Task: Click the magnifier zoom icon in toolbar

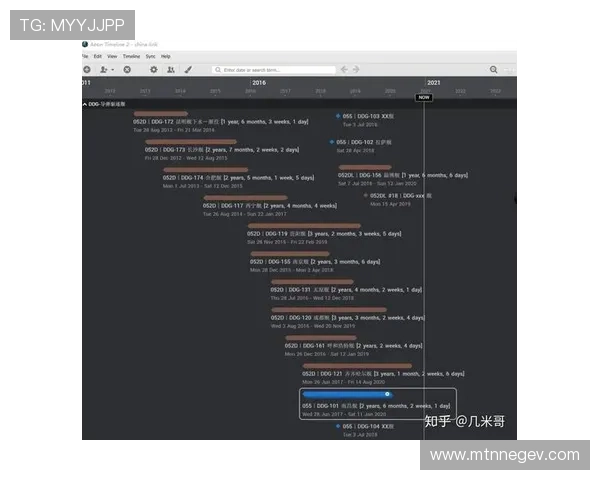Action: tap(494, 70)
